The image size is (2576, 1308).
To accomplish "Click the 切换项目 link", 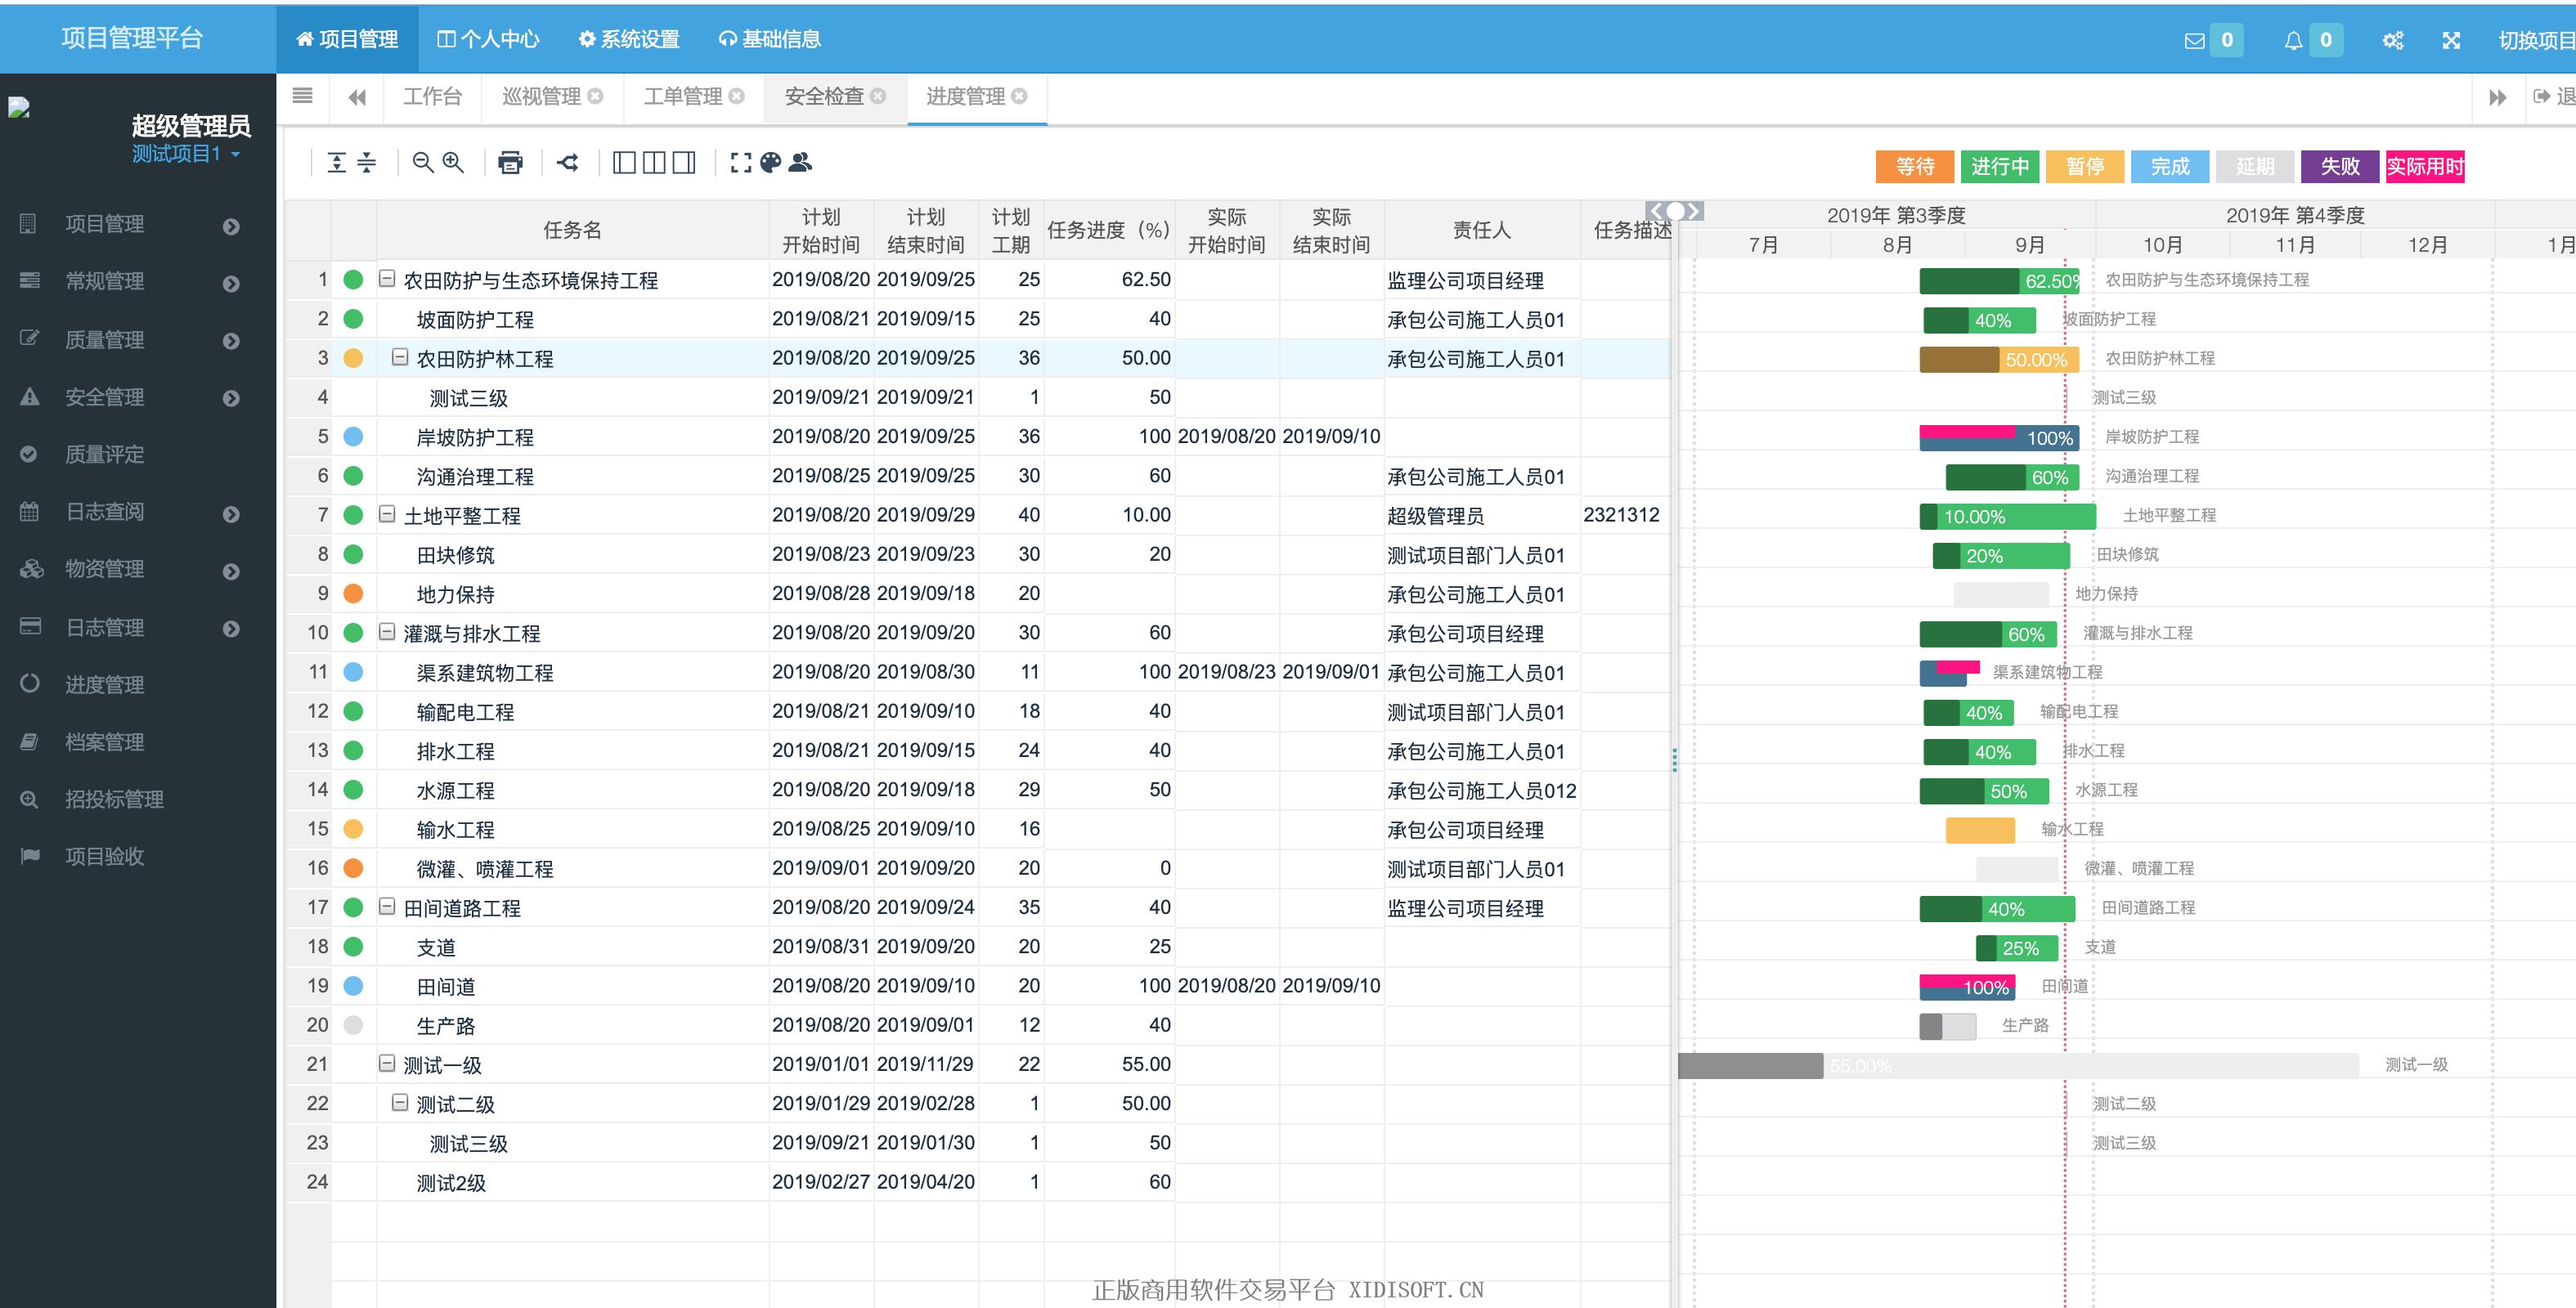I will point(2536,40).
